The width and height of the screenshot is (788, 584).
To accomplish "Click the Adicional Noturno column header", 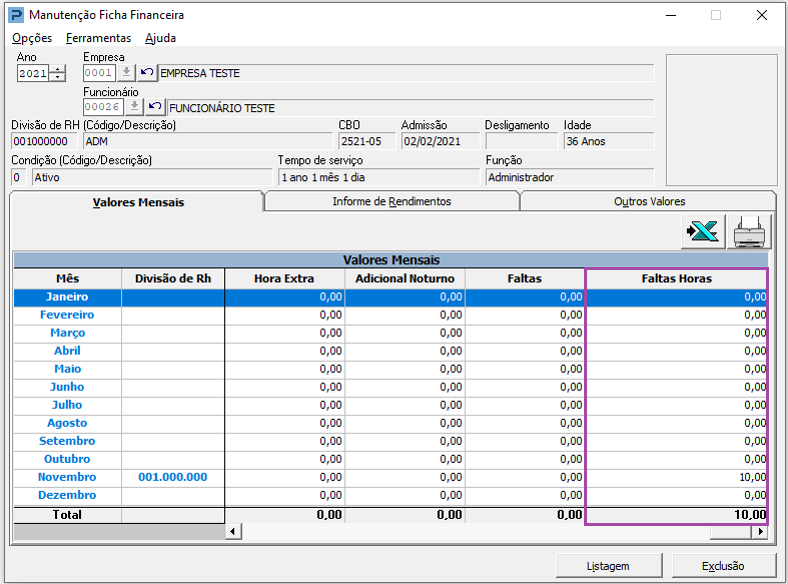I will click(x=405, y=278).
